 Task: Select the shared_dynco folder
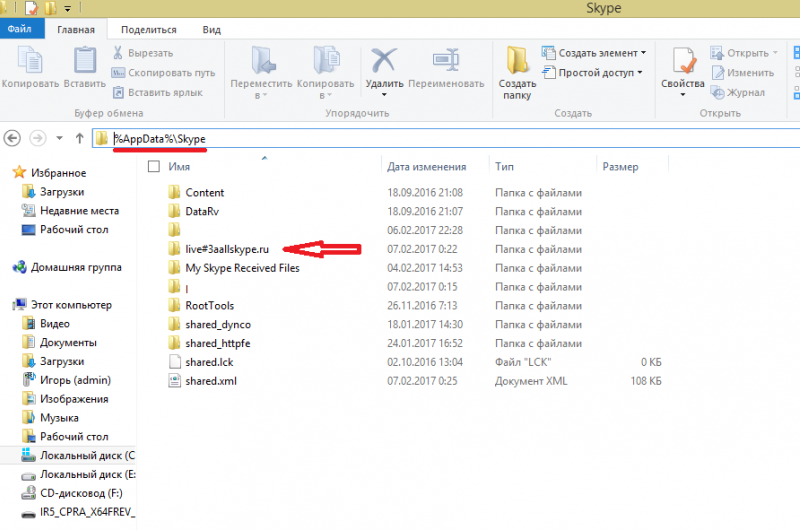(218, 324)
